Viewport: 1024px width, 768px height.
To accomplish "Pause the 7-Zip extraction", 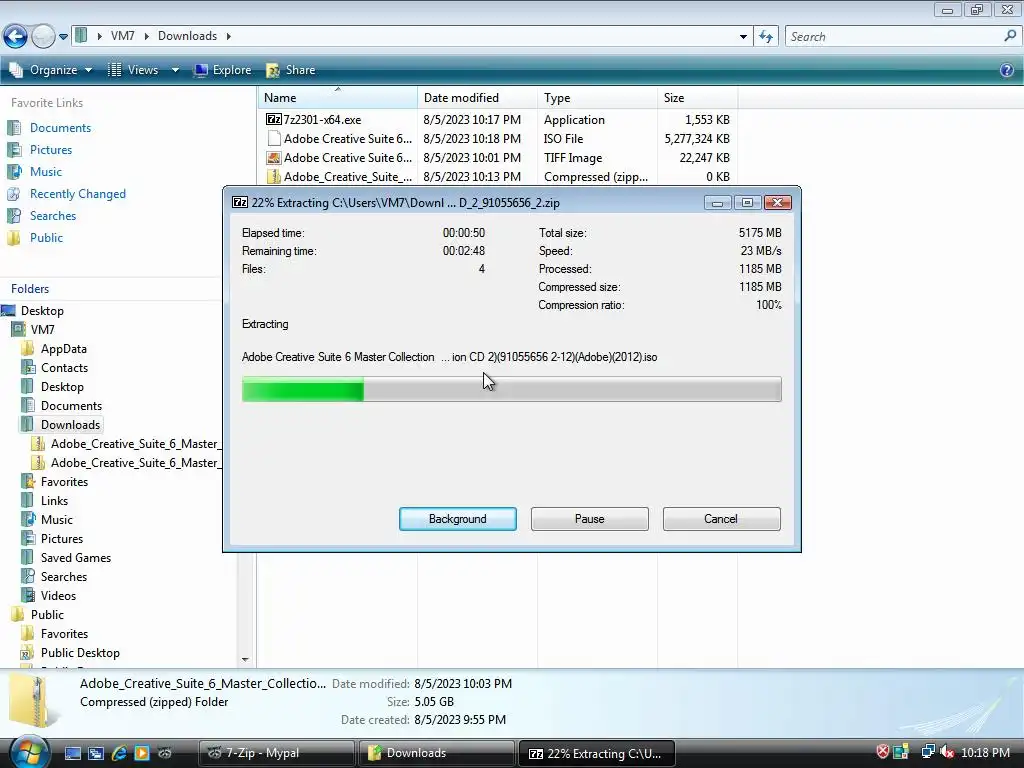I will click(x=589, y=519).
